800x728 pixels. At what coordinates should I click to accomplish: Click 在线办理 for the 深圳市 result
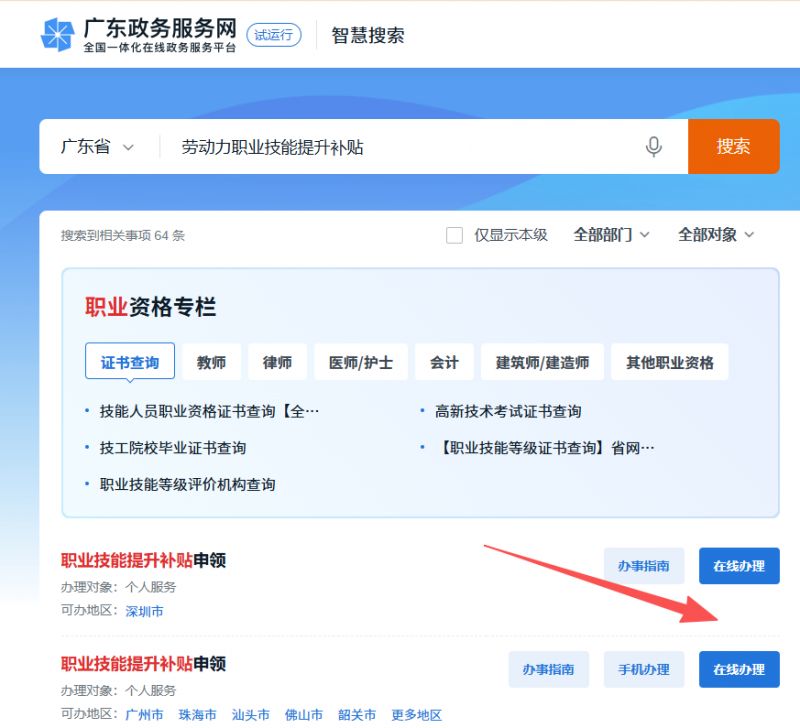(x=739, y=566)
